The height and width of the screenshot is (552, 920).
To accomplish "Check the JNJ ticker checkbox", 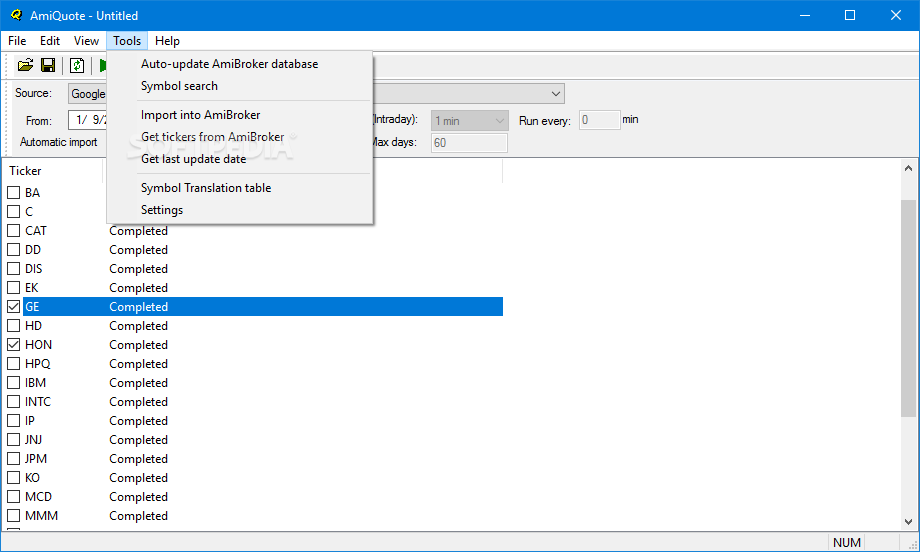I will (x=13, y=439).
